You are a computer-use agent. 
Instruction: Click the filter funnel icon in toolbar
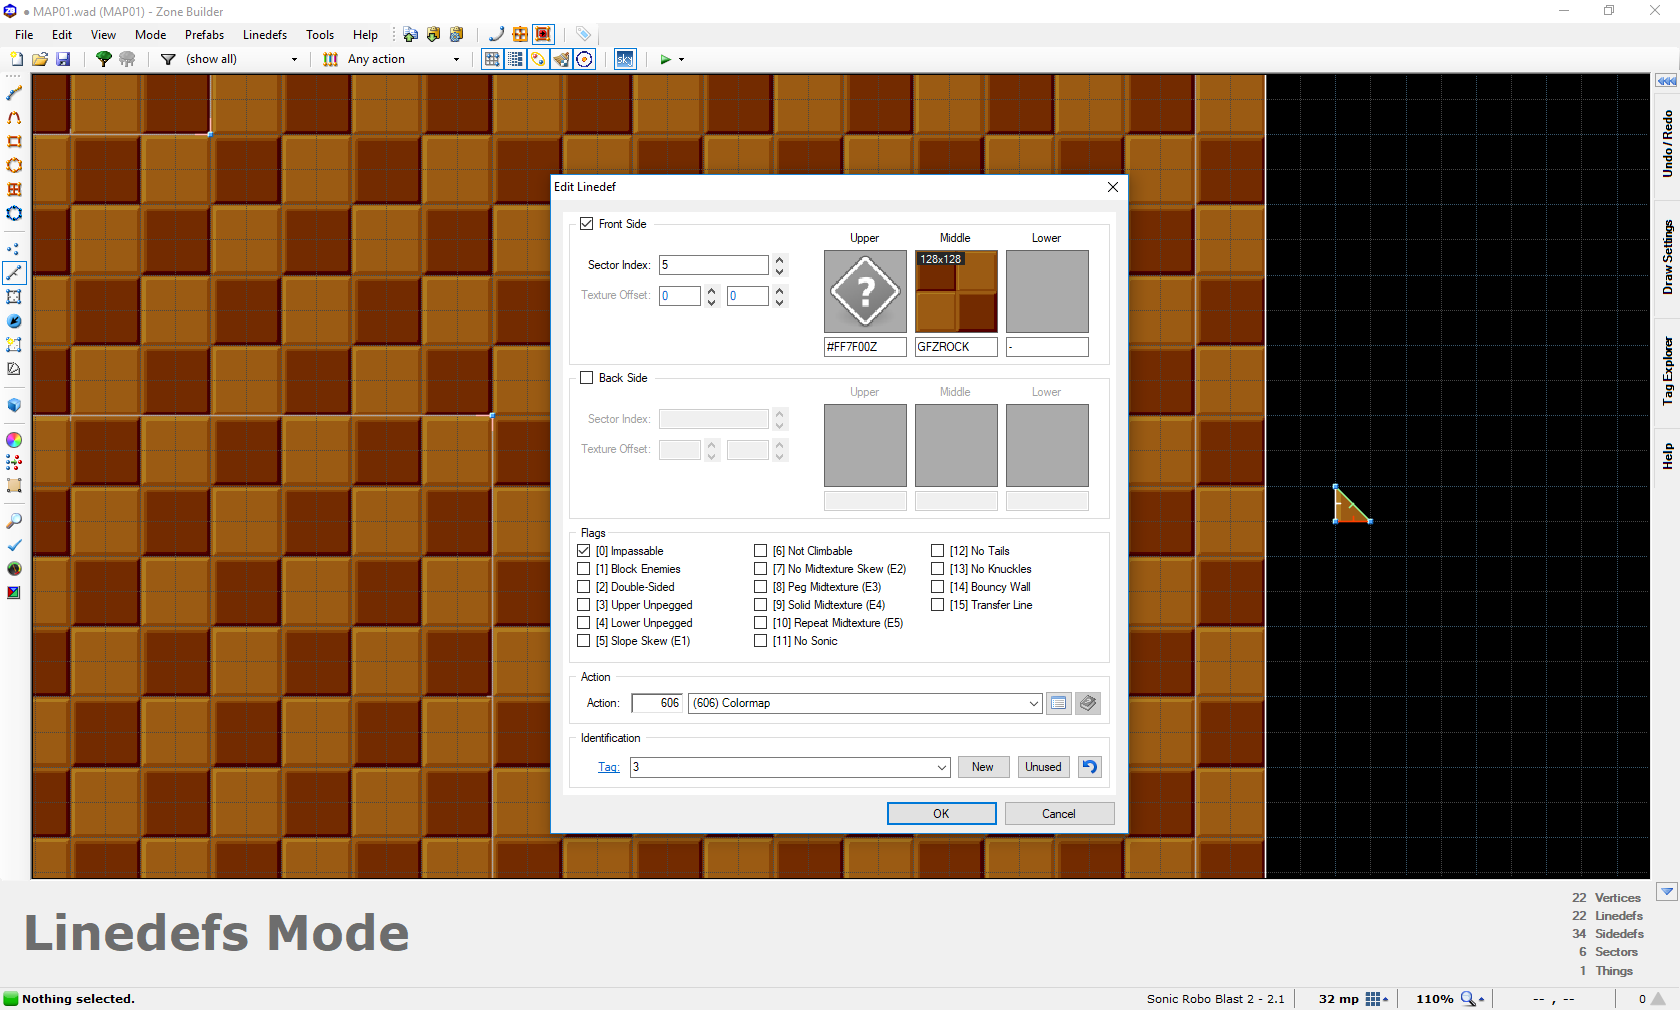pyautogui.click(x=168, y=59)
